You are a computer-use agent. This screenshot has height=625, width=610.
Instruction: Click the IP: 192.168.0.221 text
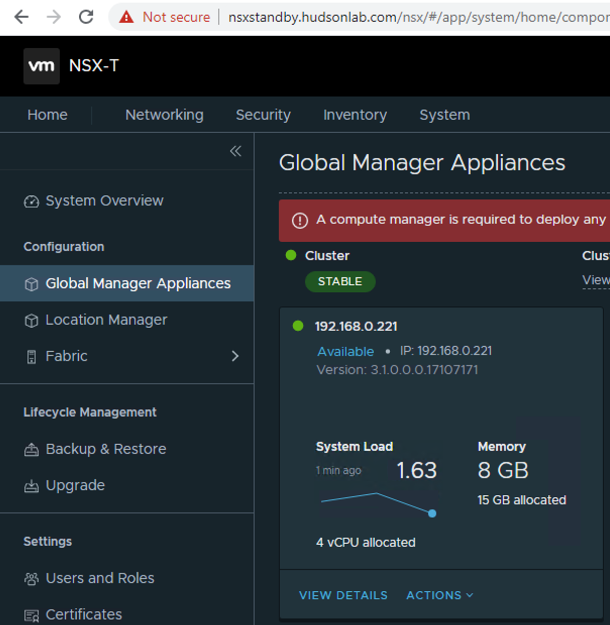(446, 351)
